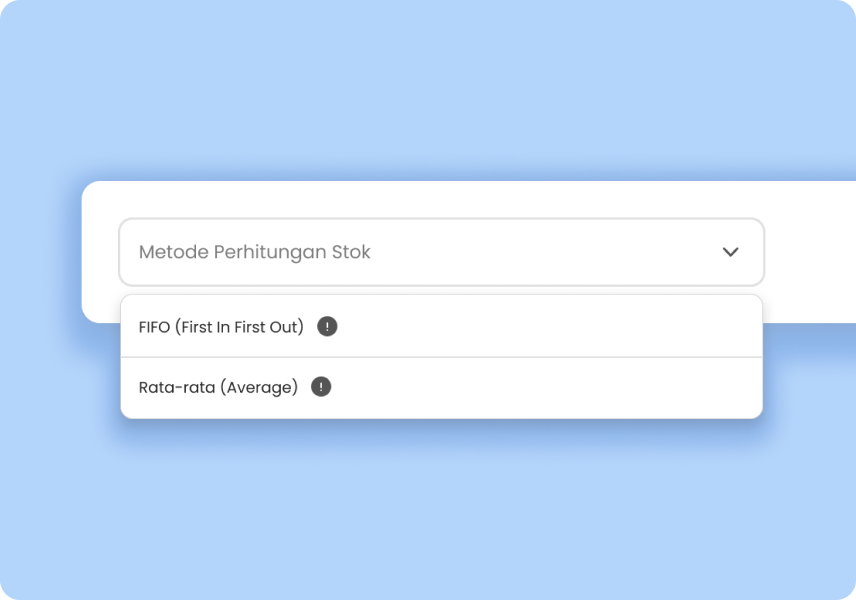The width and height of the screenshot is (856, 600).
Task: Open the Metode Perhitungan Stok dropdown field
Action: point(441,252)
